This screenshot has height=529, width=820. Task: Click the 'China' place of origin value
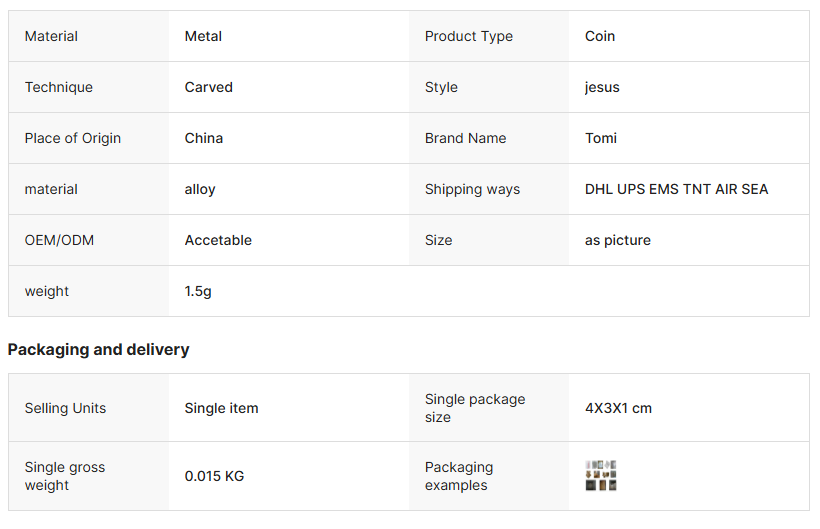204,138
